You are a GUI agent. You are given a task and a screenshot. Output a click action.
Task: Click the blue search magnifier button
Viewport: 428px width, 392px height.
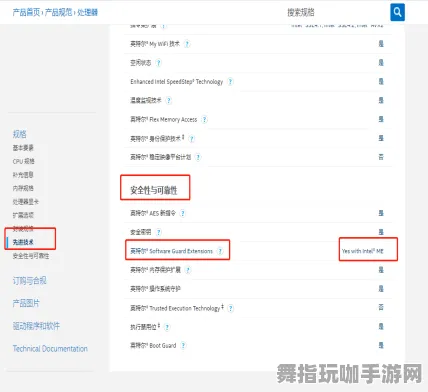397,12
